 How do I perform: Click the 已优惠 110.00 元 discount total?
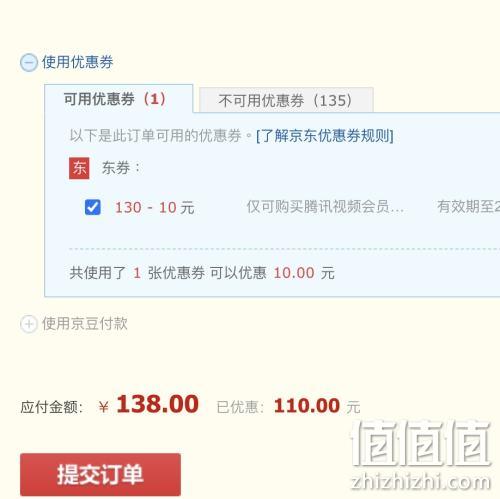(x=288, y=406)
